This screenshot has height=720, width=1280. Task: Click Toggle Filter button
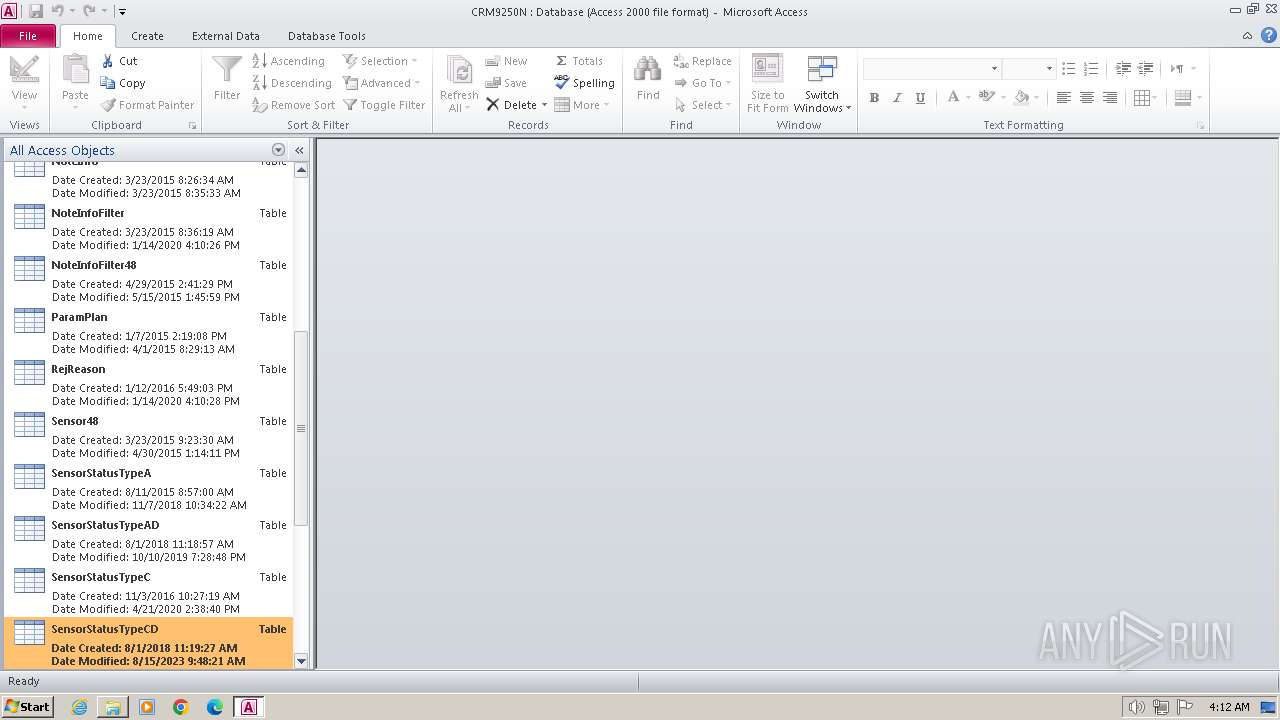pos(384,105)
